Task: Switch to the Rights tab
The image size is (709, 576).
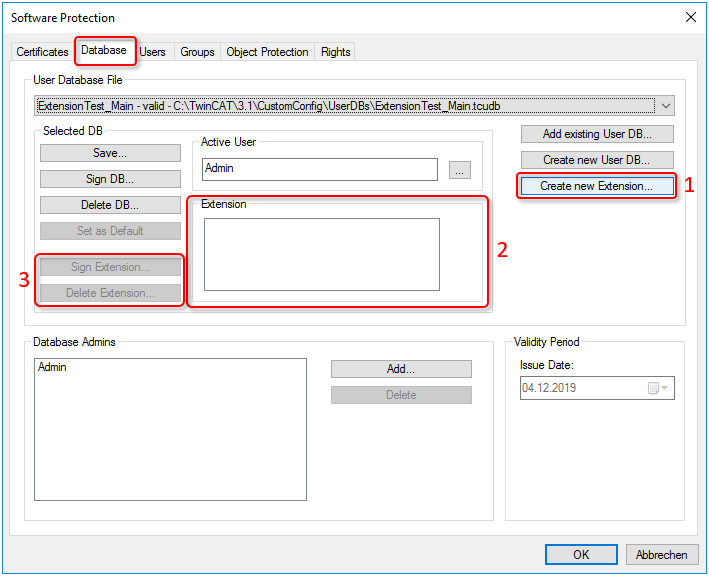Action: coord(336,52)
